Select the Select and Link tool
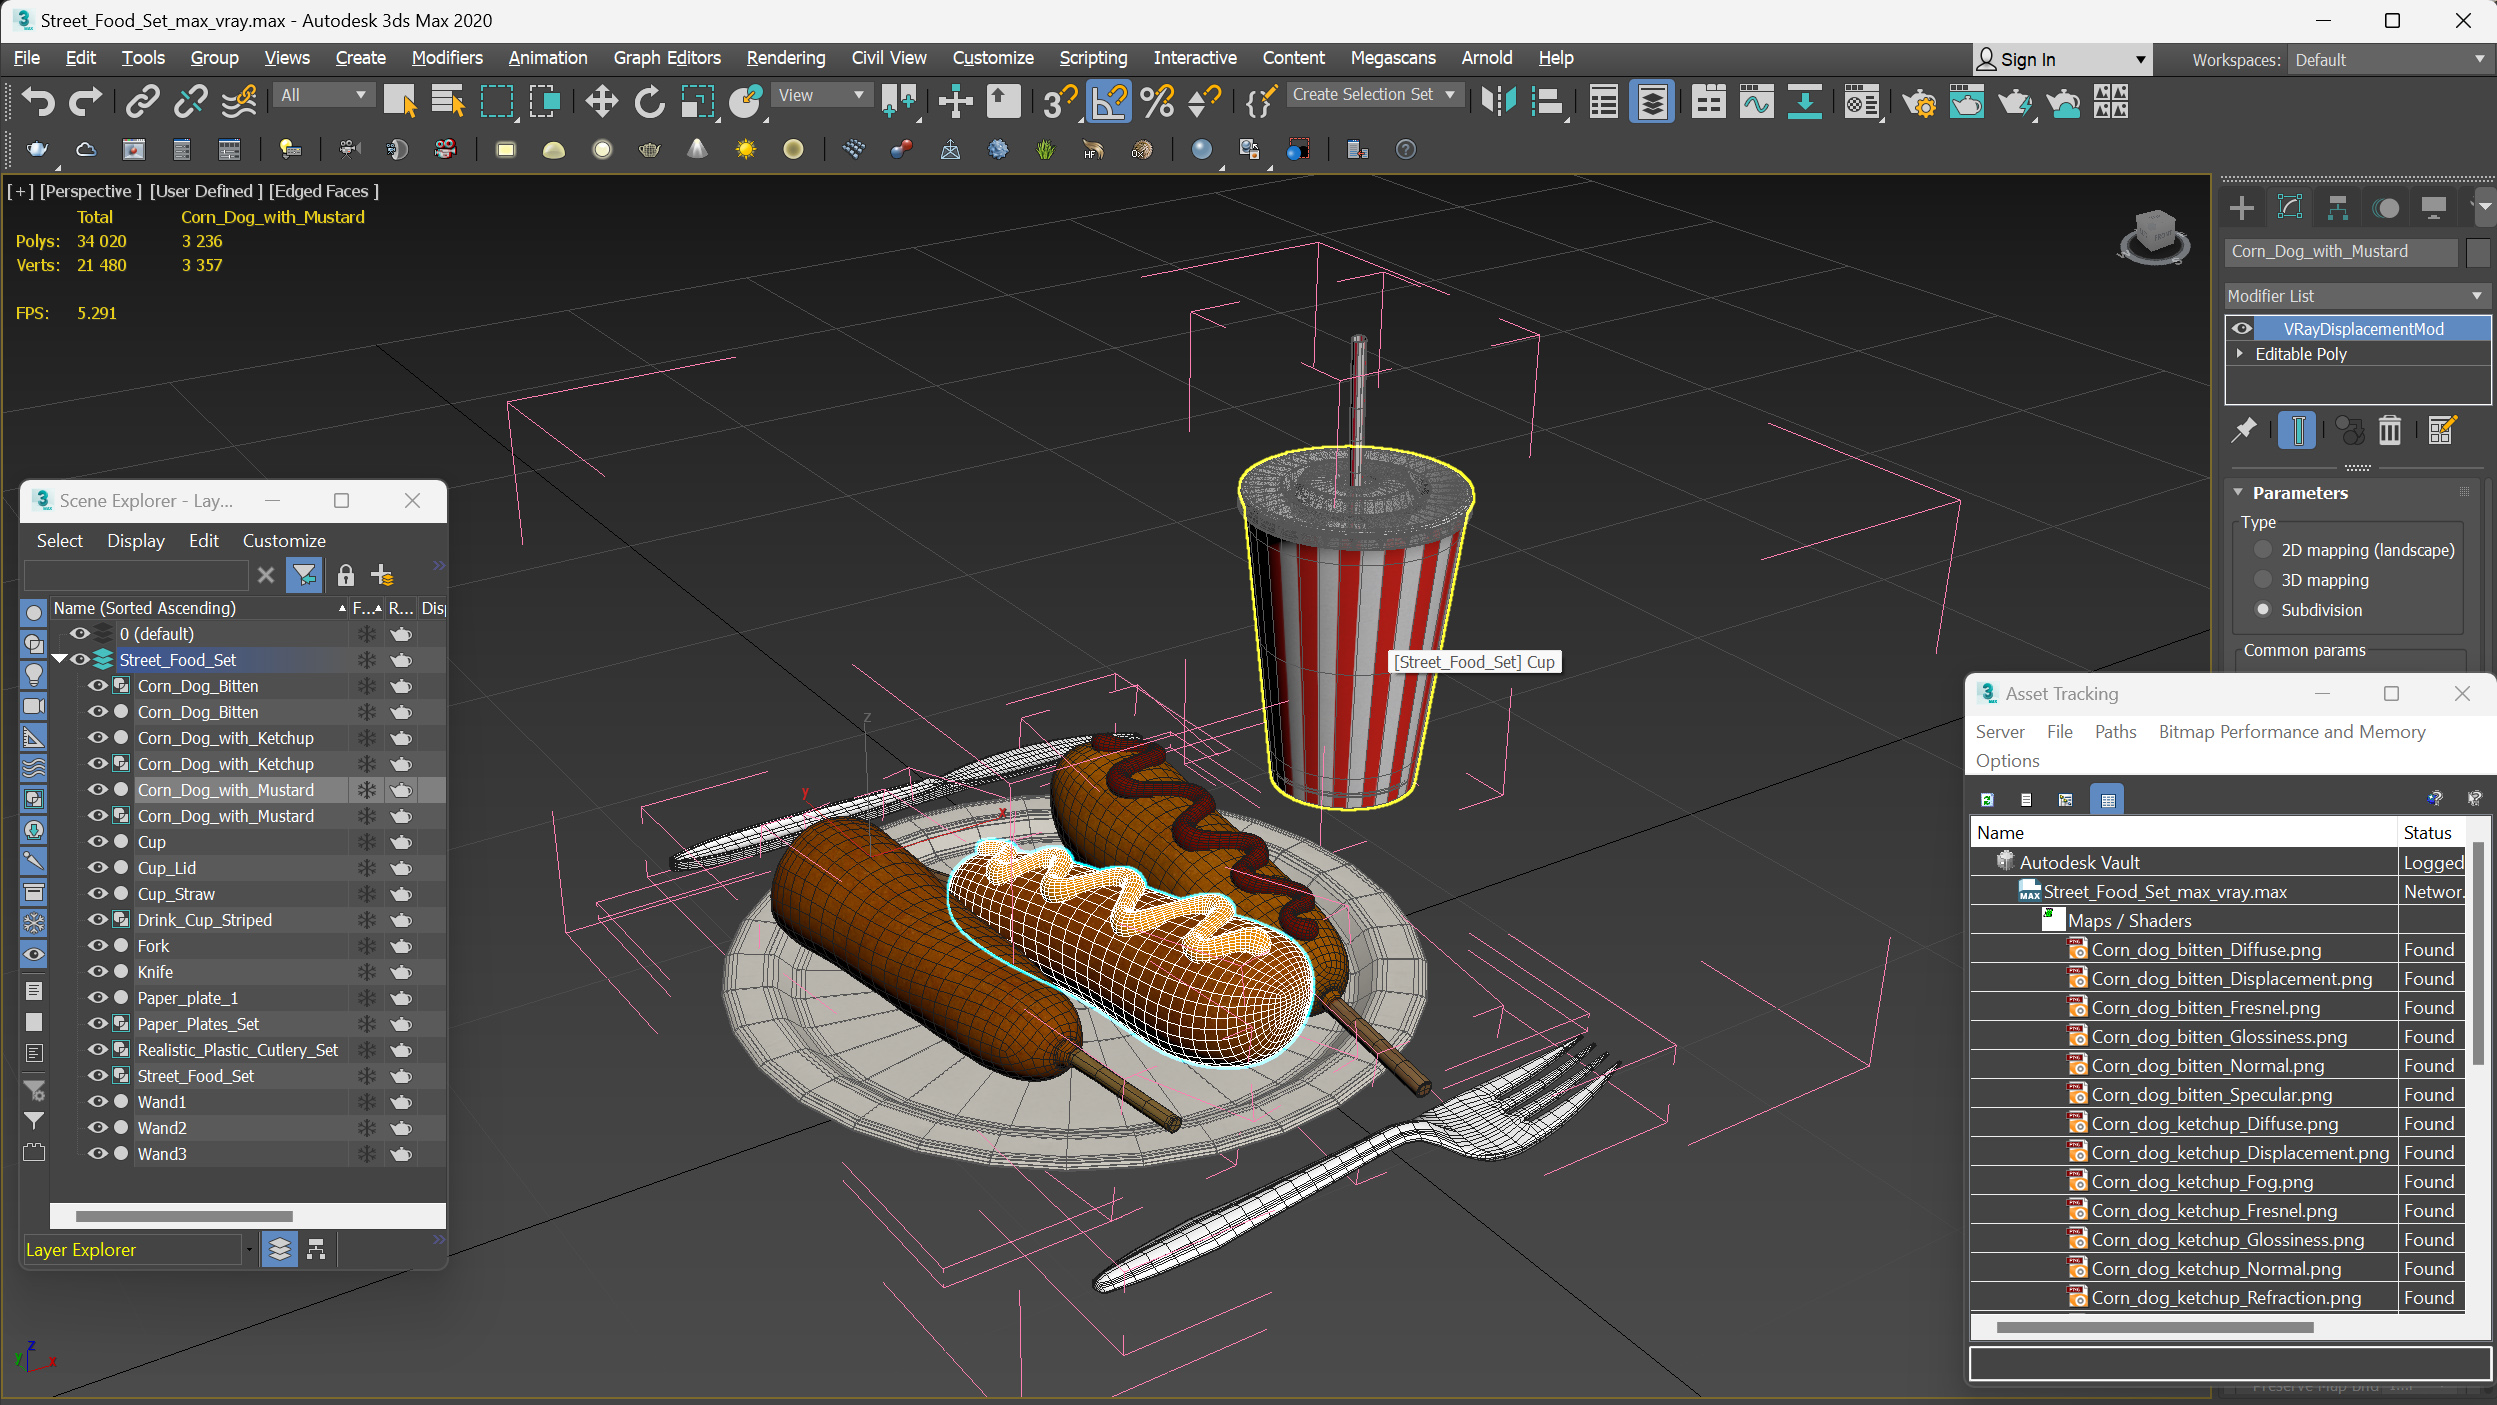 click(x=142, y=101)
